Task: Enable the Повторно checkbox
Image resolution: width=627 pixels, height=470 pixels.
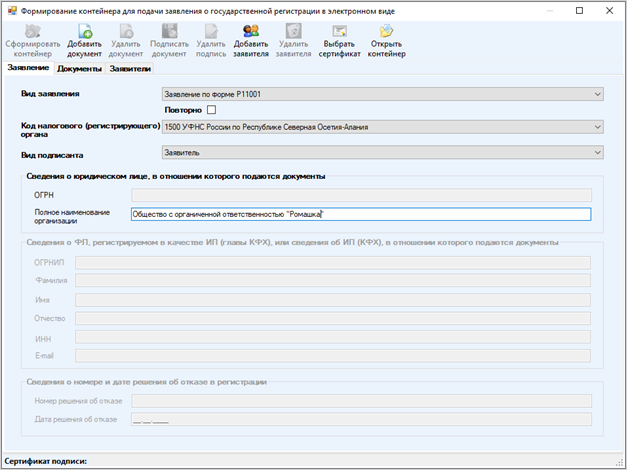Action: click(x=210, y=109)
